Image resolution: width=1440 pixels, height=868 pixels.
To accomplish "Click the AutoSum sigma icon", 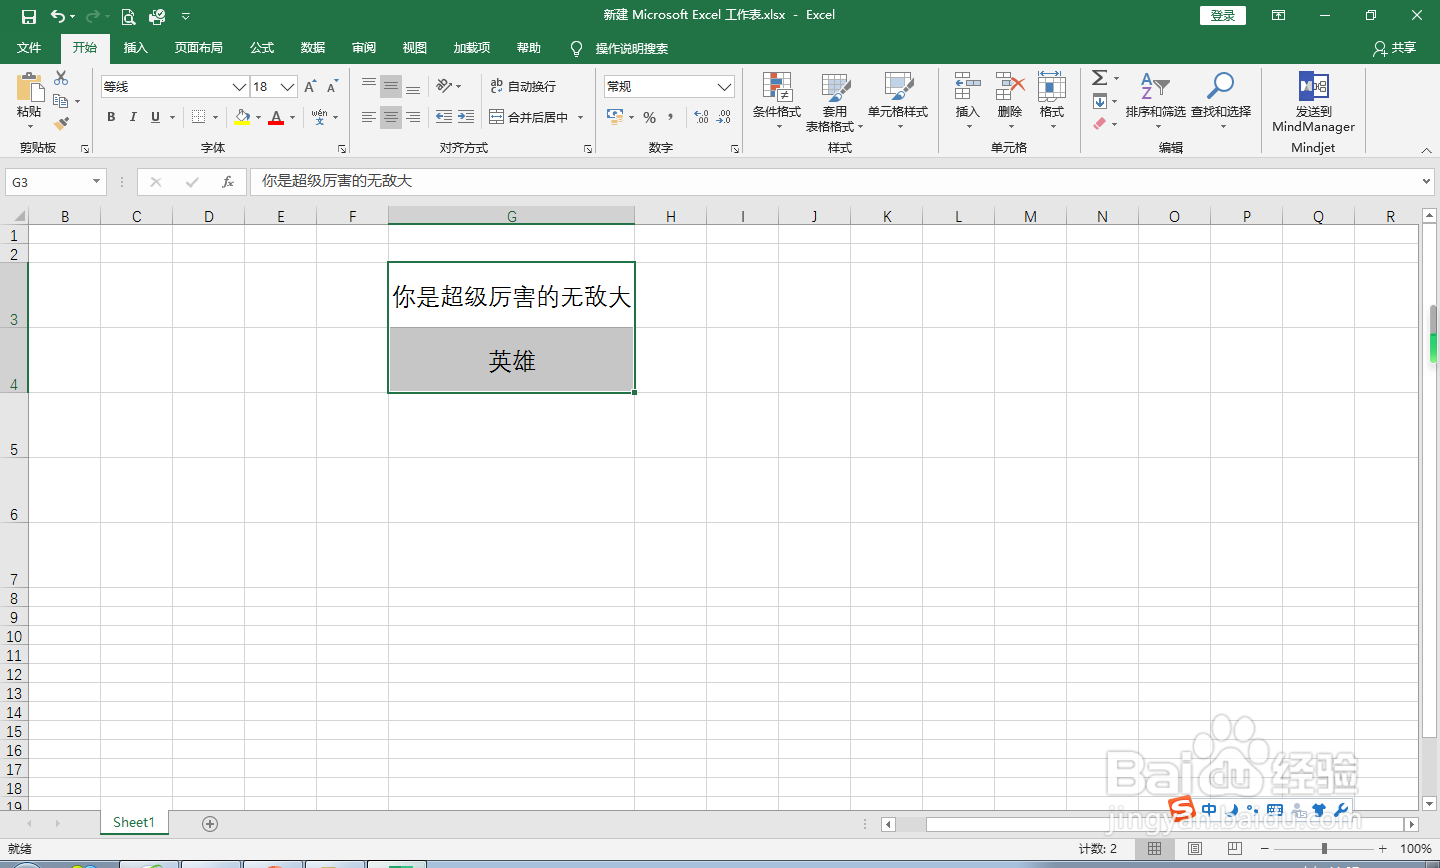I will [1099, 78].
